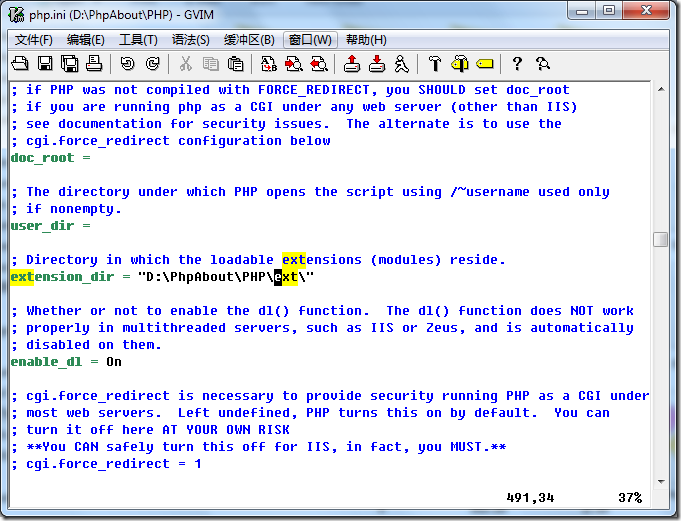
Task: Click the Open file toolbar icon
Action: (x=20, y=64)
